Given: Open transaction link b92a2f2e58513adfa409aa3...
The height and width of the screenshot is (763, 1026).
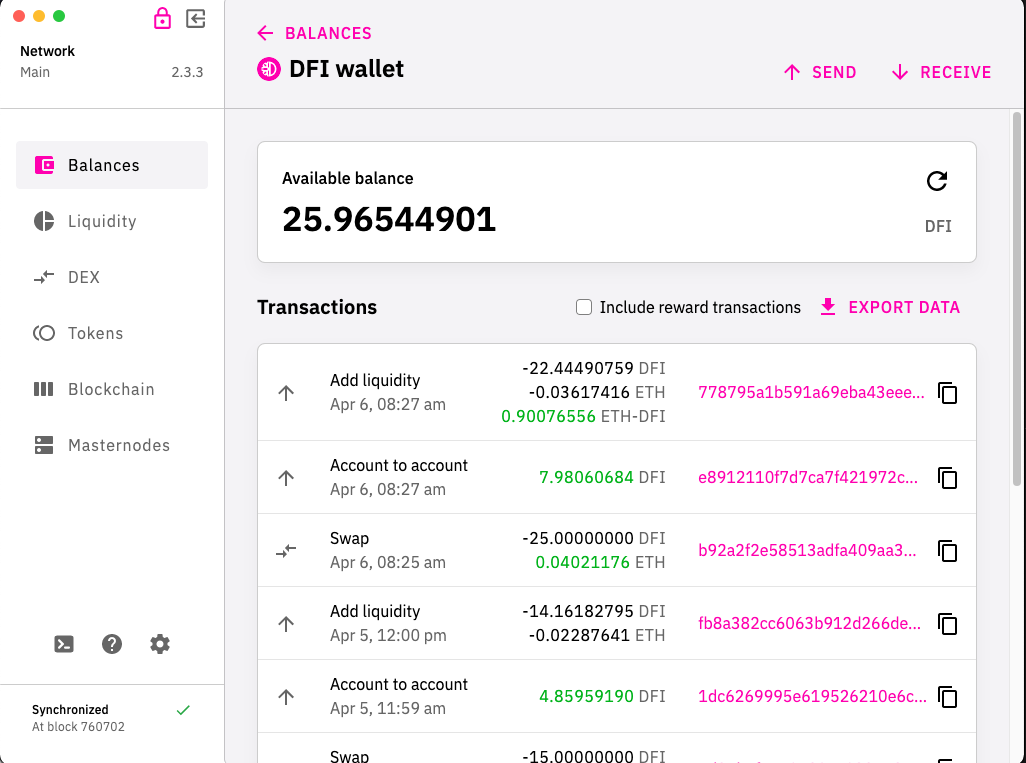Looking at the screenshot, I should (807, 551).
